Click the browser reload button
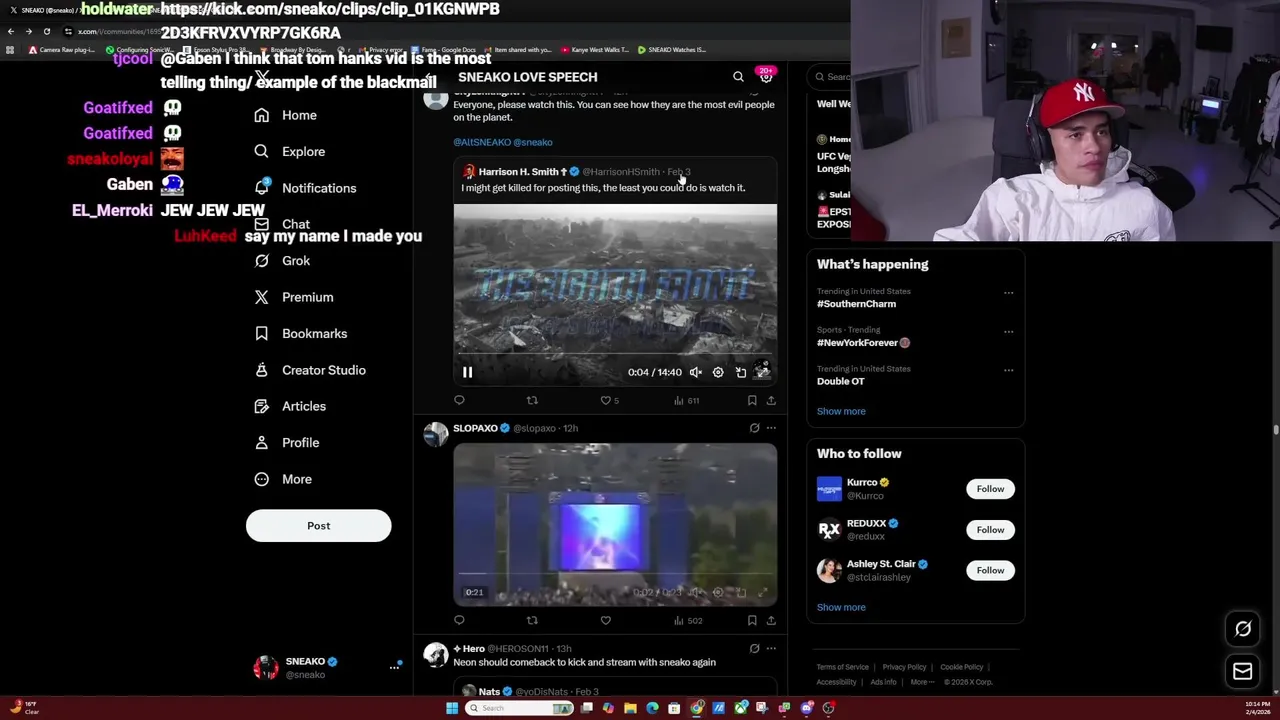Screen dimensions: 1280x720 [x=47, y=31]
